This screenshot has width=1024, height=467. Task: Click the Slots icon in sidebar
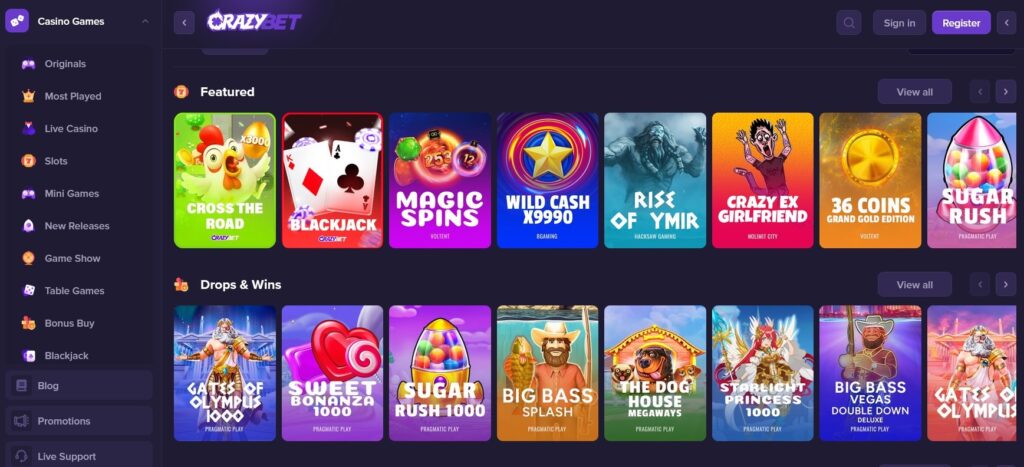(x=28, y=161)
